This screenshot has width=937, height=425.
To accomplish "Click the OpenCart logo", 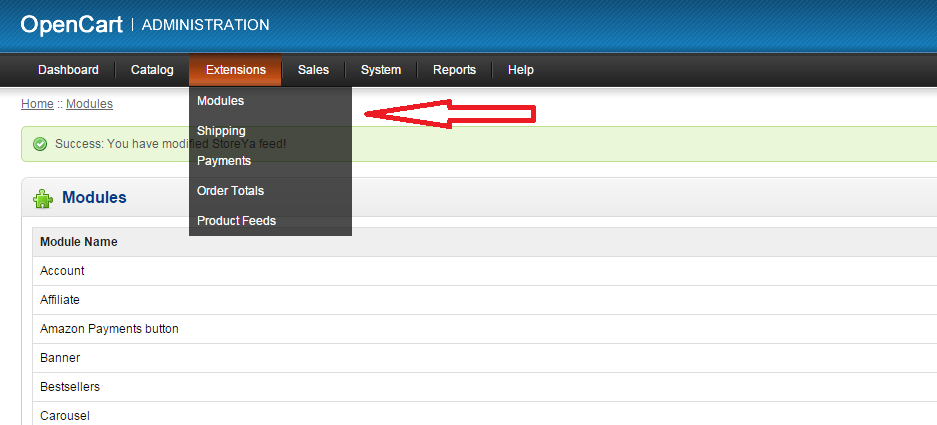I will 72,24.
